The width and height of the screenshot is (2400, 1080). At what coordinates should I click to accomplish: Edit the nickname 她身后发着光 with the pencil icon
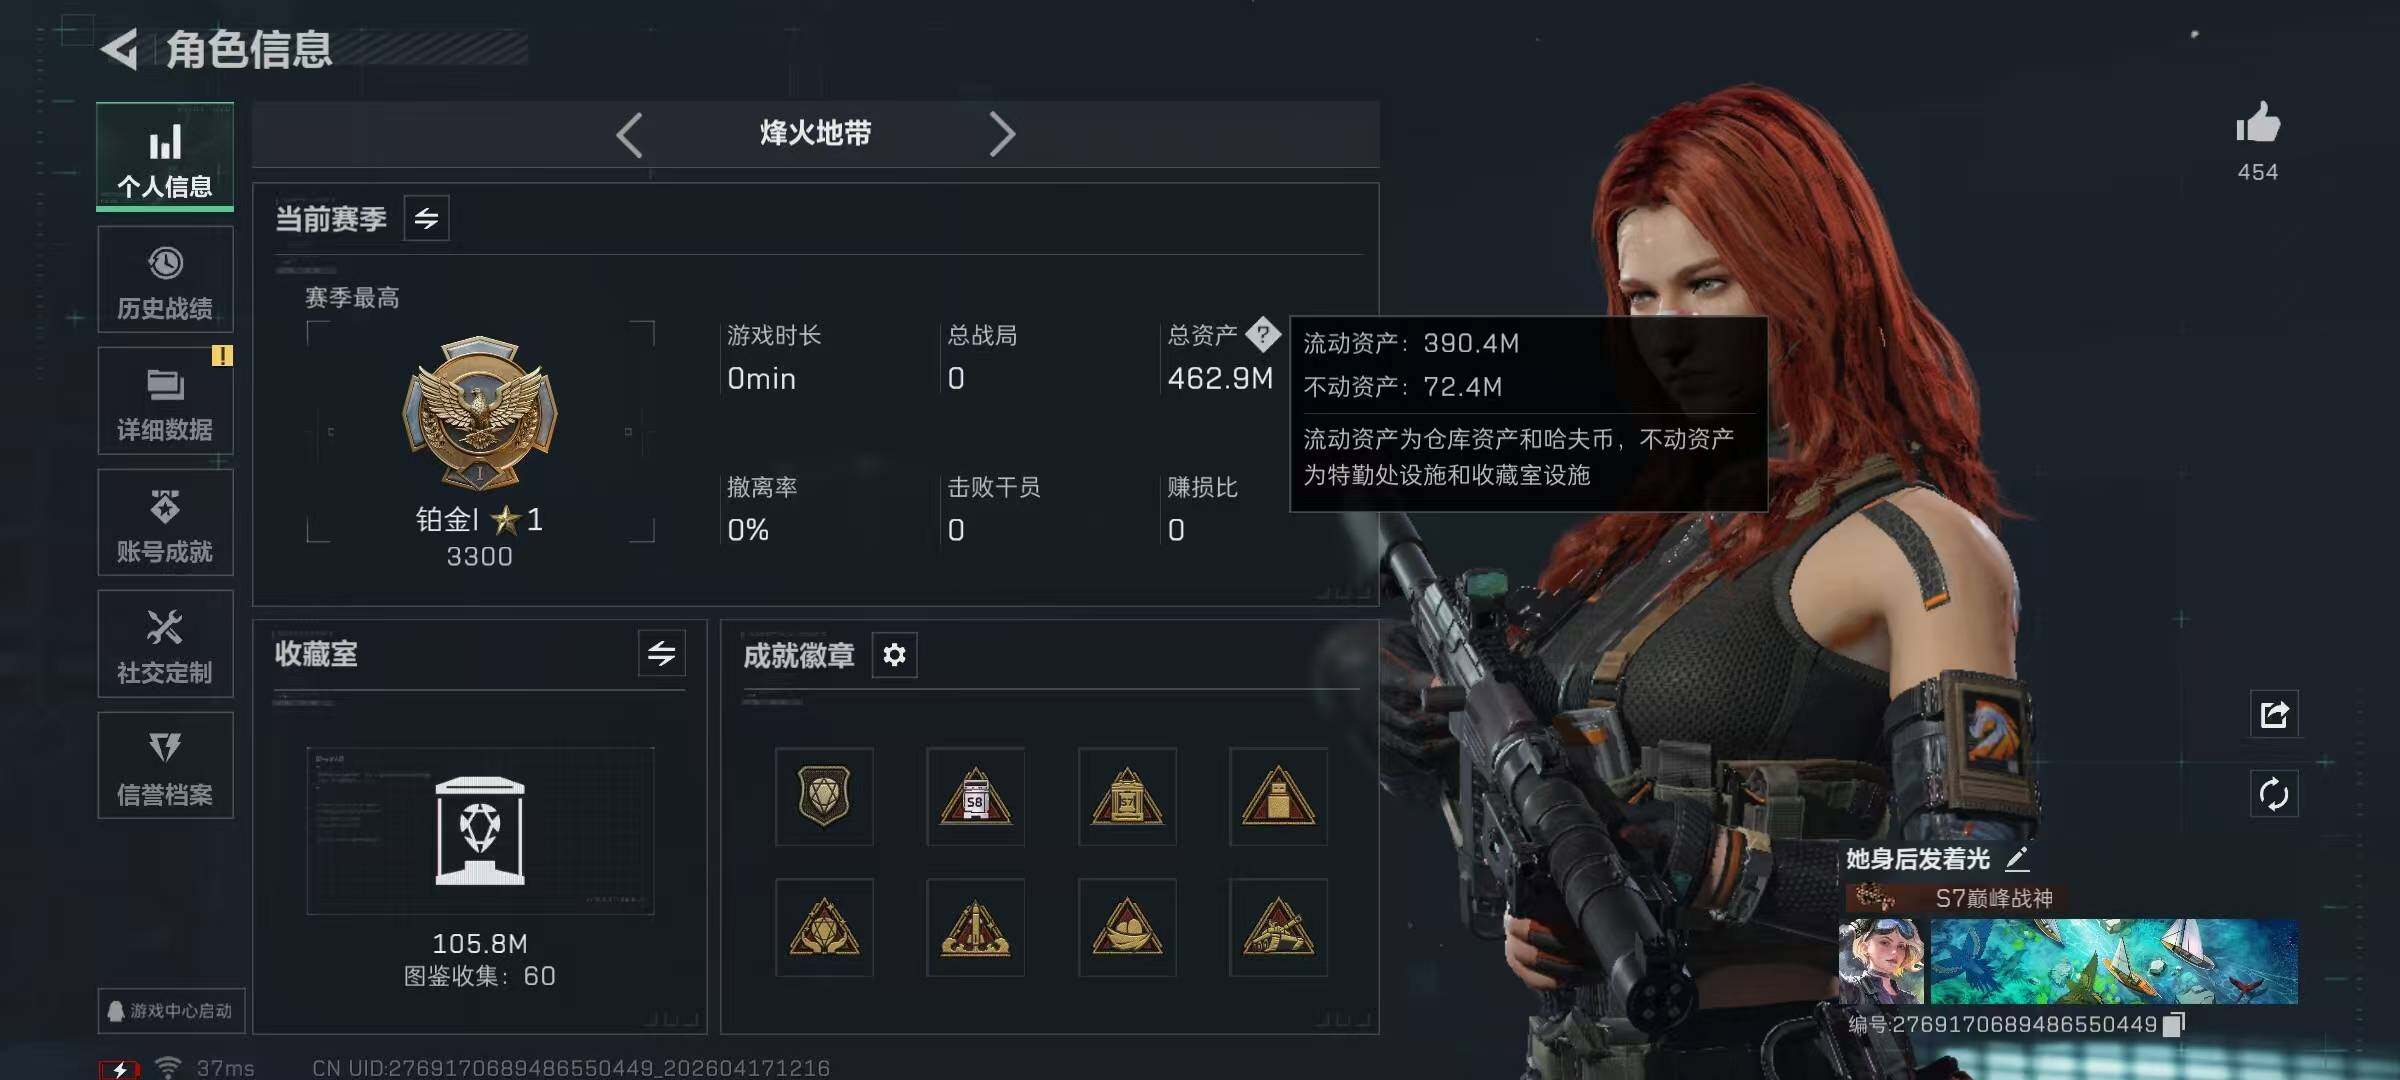click(2017, 859)
